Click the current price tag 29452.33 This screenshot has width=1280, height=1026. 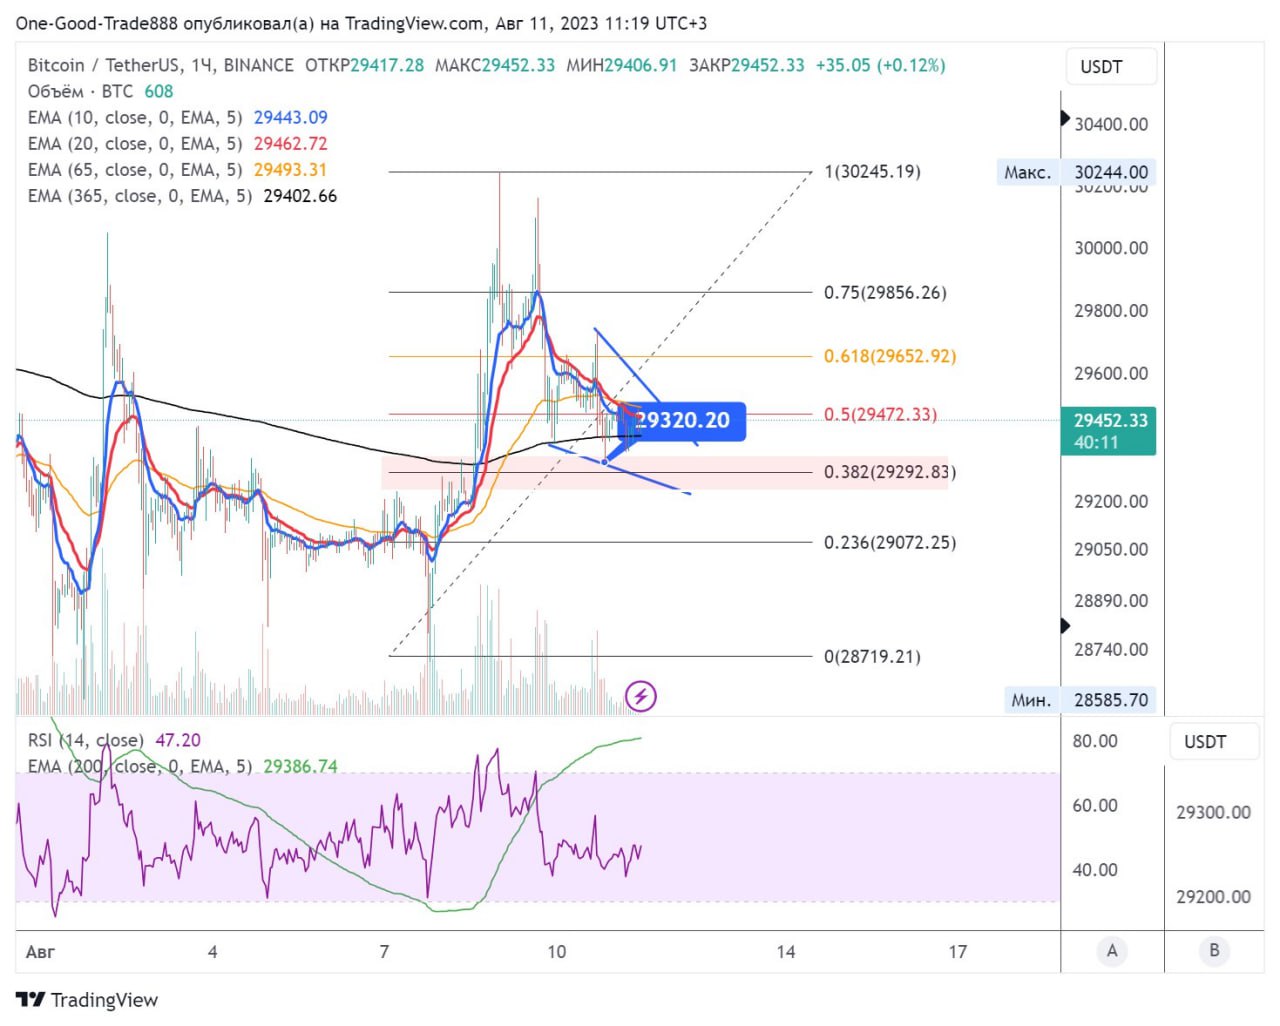pyautogui.click(x=1109, y=431)
